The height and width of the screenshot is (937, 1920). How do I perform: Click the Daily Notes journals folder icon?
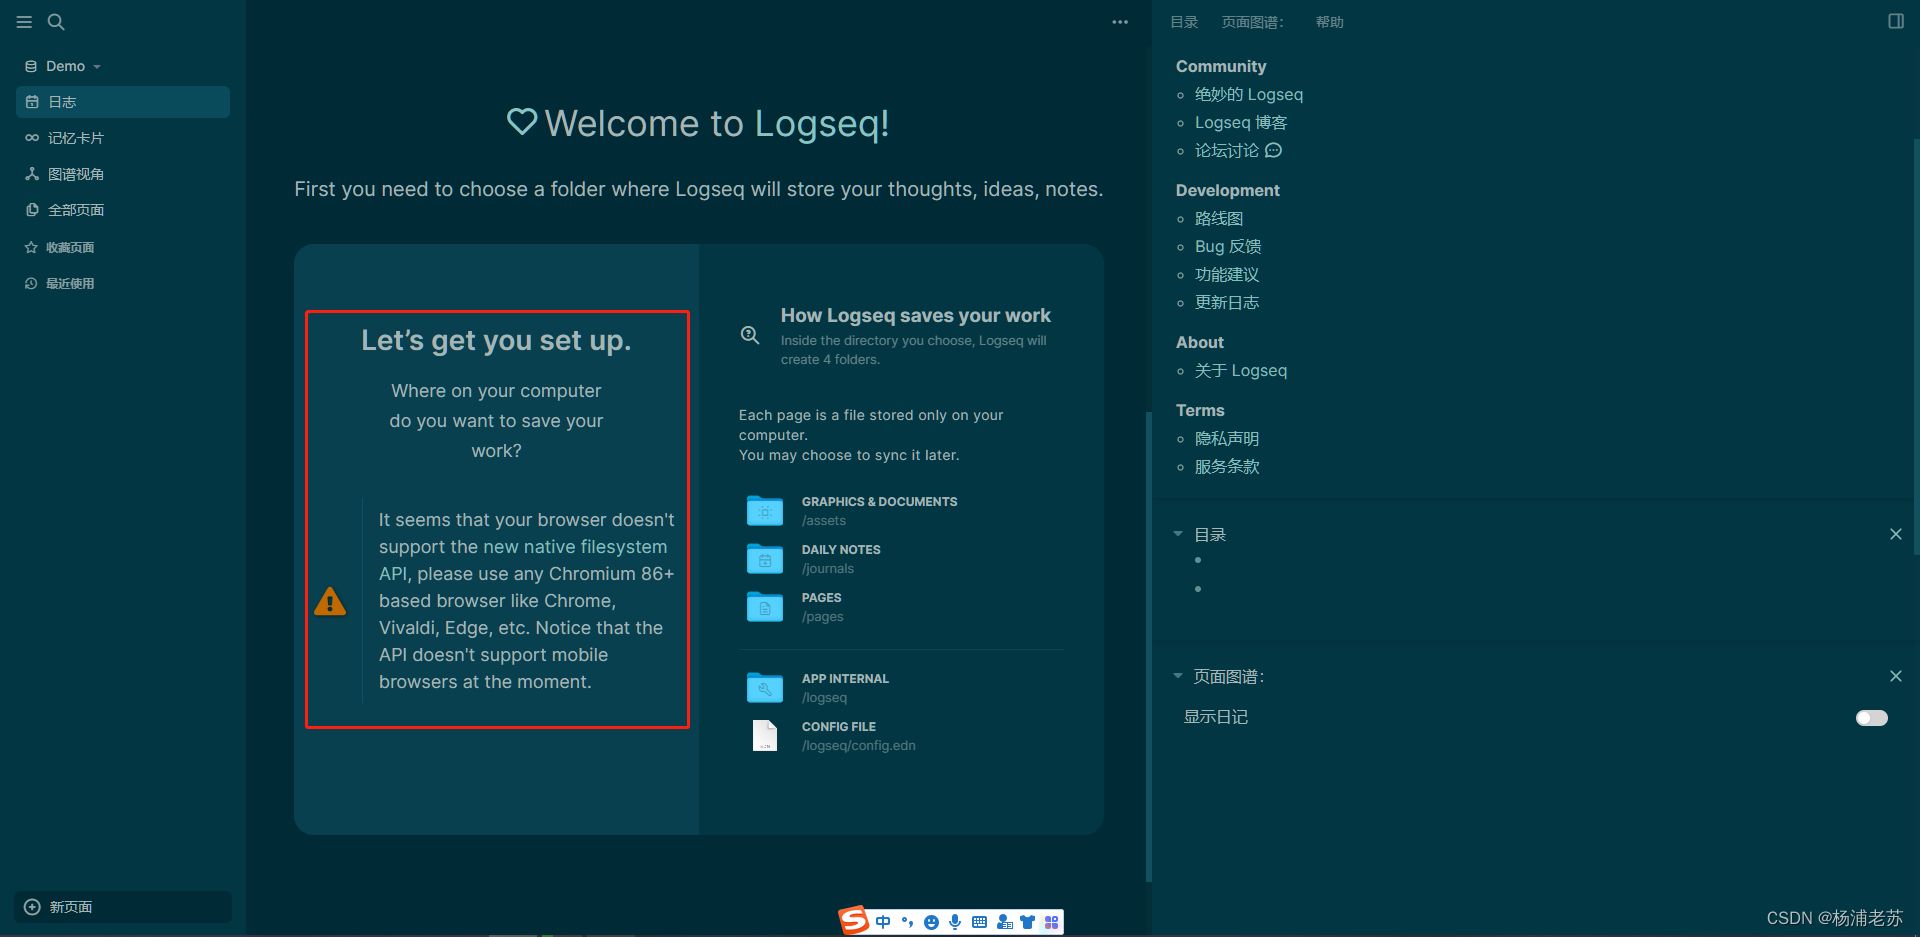tap(765, 559)
